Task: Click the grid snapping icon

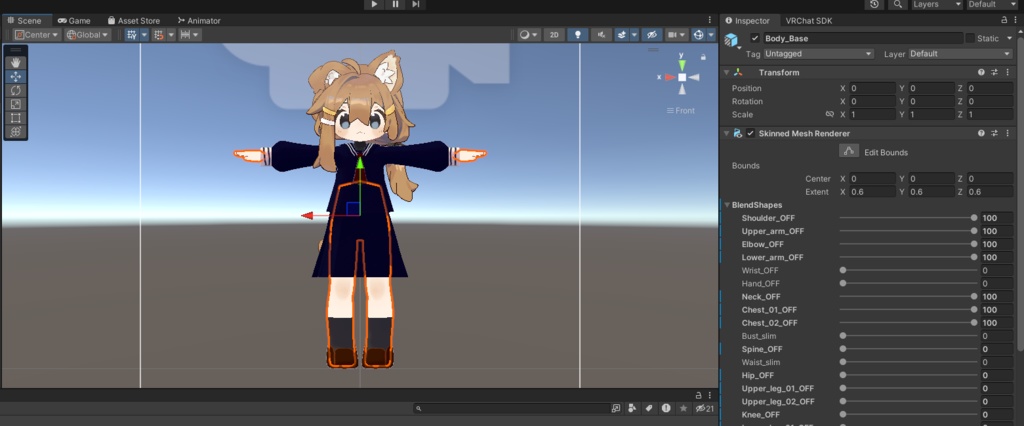Action: point(159,35)
